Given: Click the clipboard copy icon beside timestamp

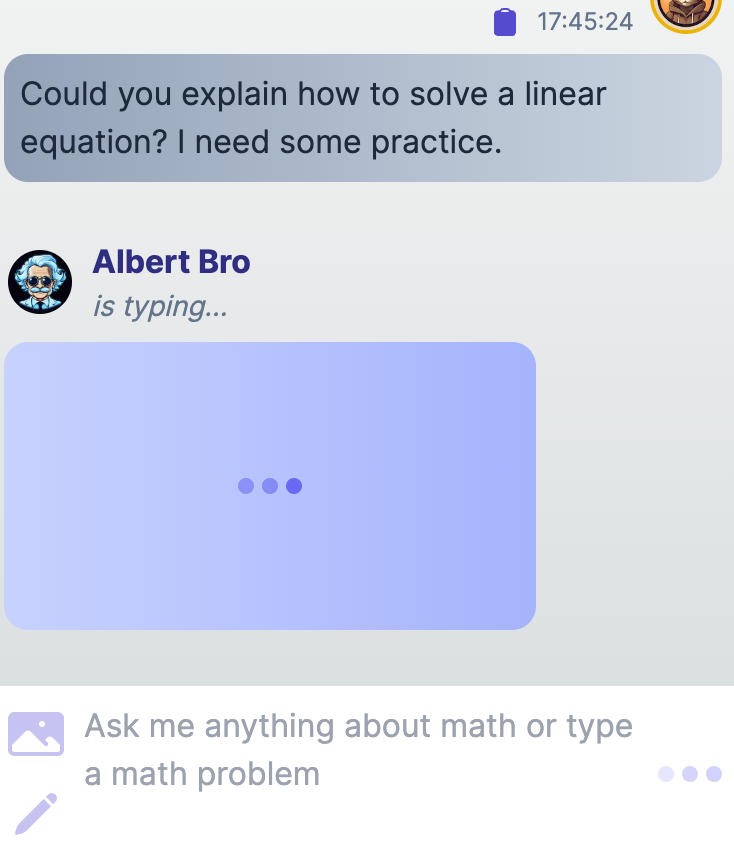Looking at the screenshot, I should tap(505, 21).
